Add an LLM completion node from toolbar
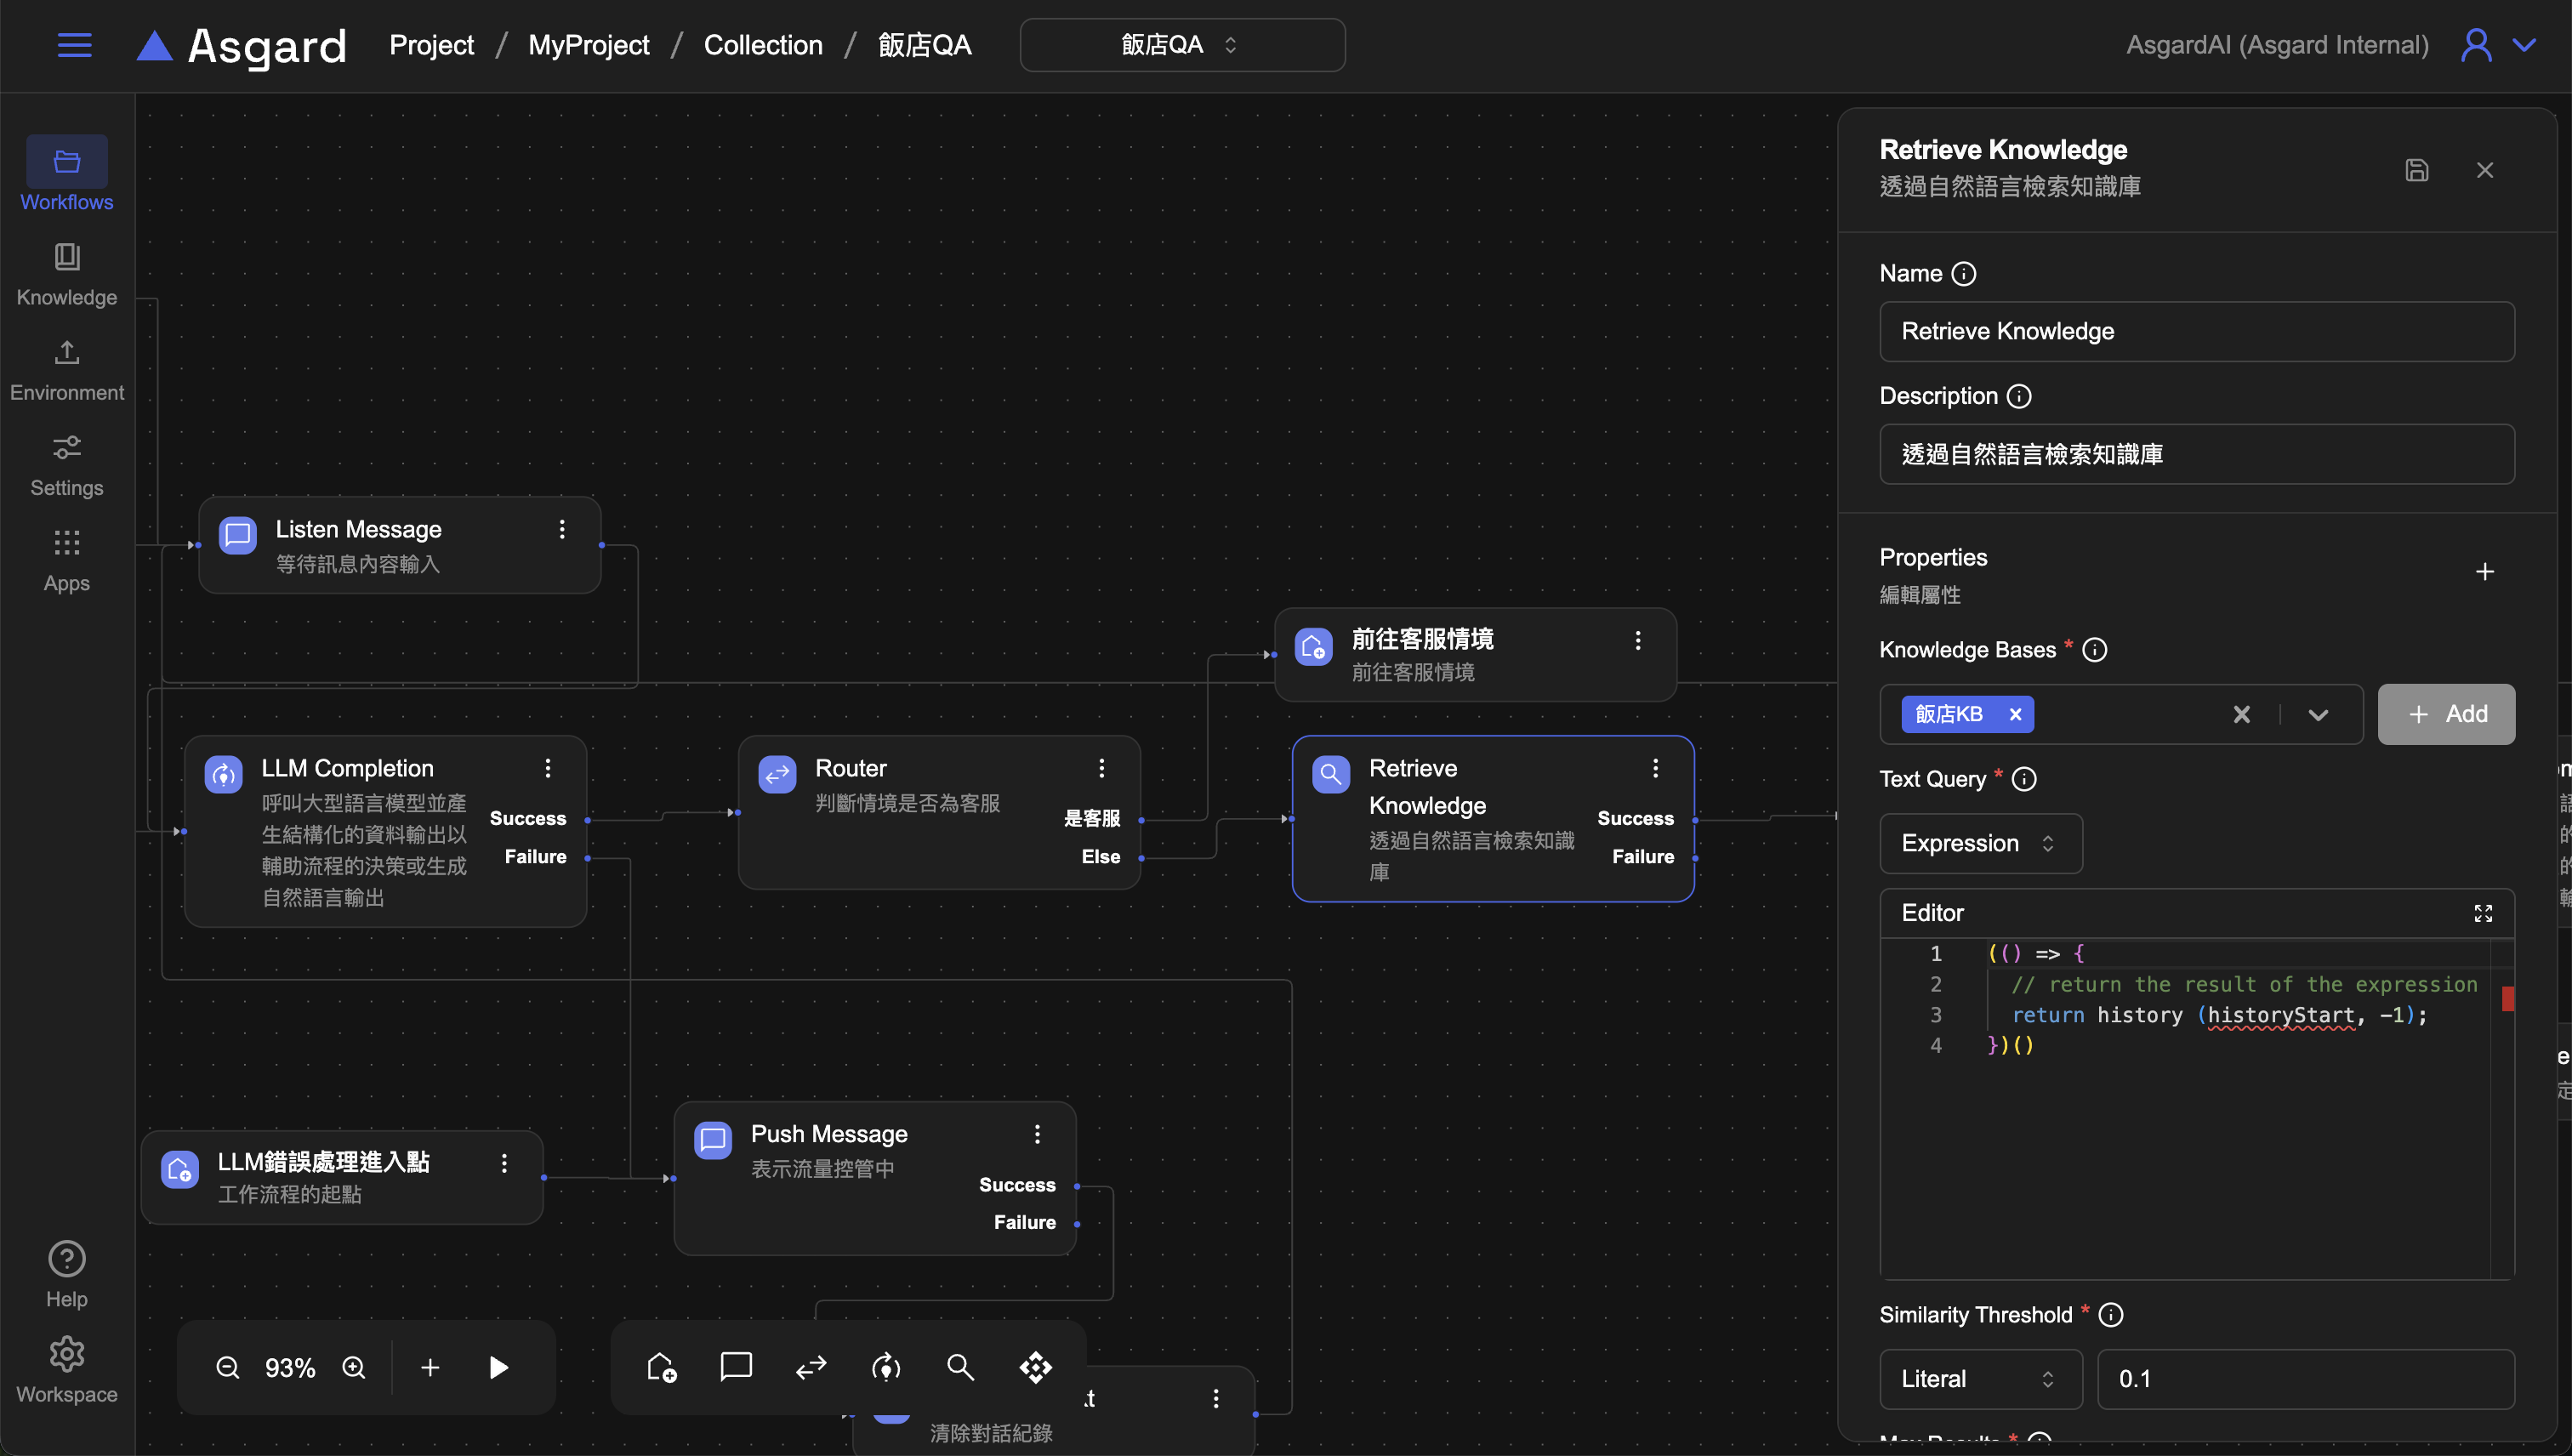 pos(886,1367)
